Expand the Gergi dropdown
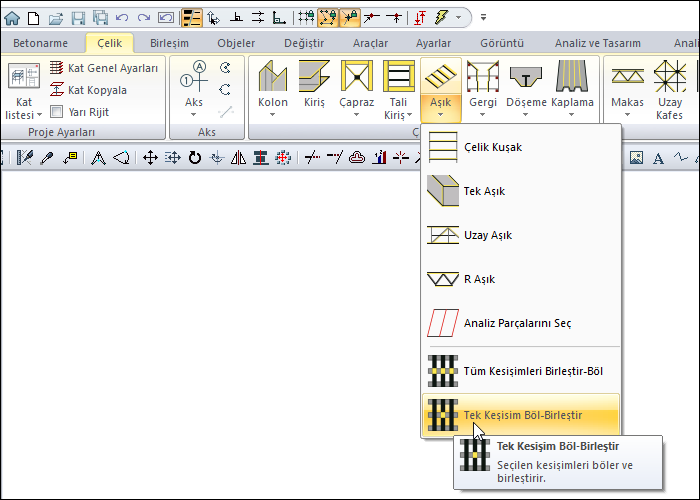The height and width of the screenshot is (500, 700). 482,114
